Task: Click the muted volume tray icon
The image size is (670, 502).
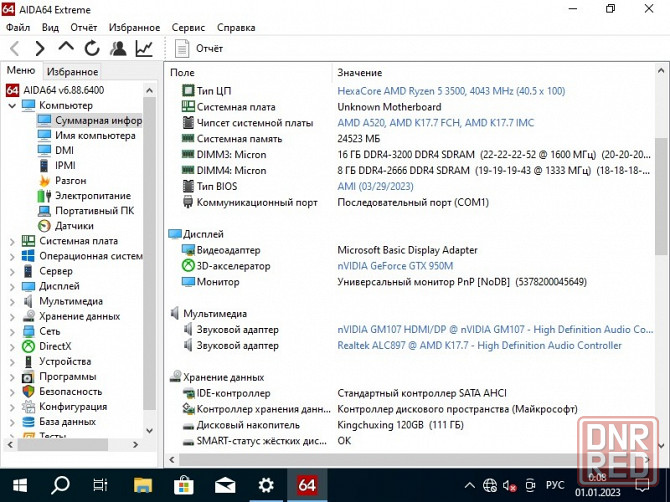Action: pyautogui.click(x=509, y=486)
